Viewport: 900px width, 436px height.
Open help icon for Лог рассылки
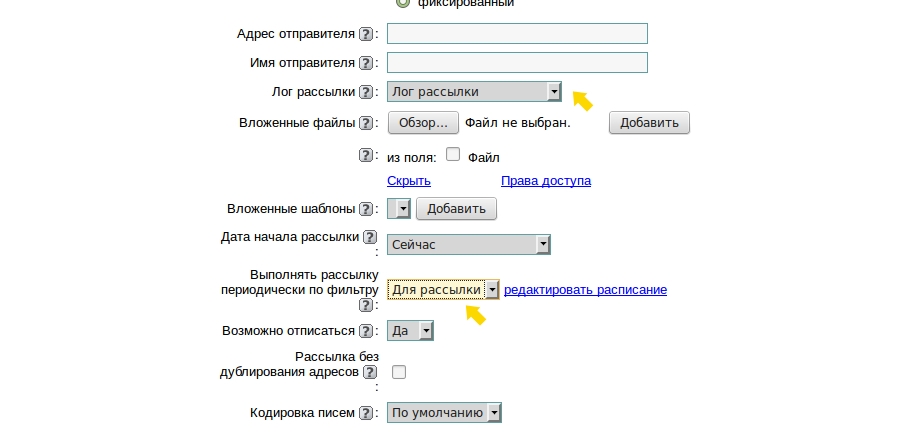tap(366, 93)
